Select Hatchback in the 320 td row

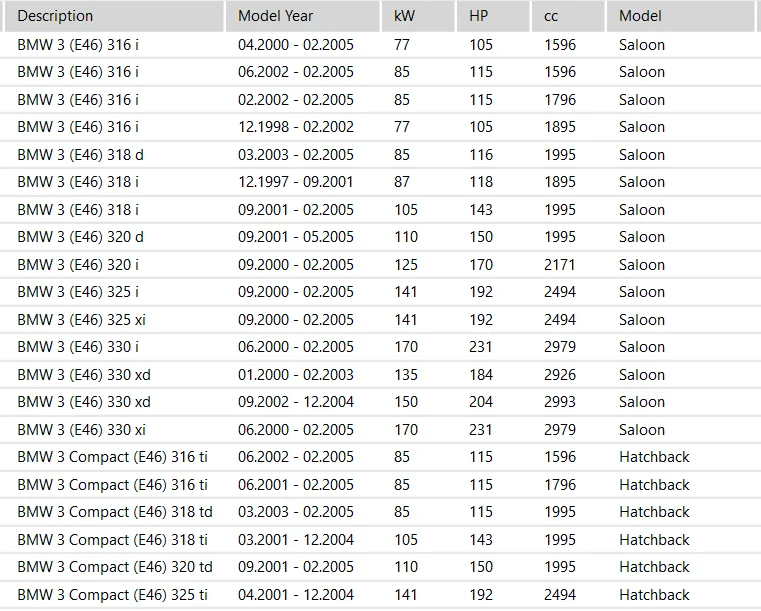pos(654,567)
